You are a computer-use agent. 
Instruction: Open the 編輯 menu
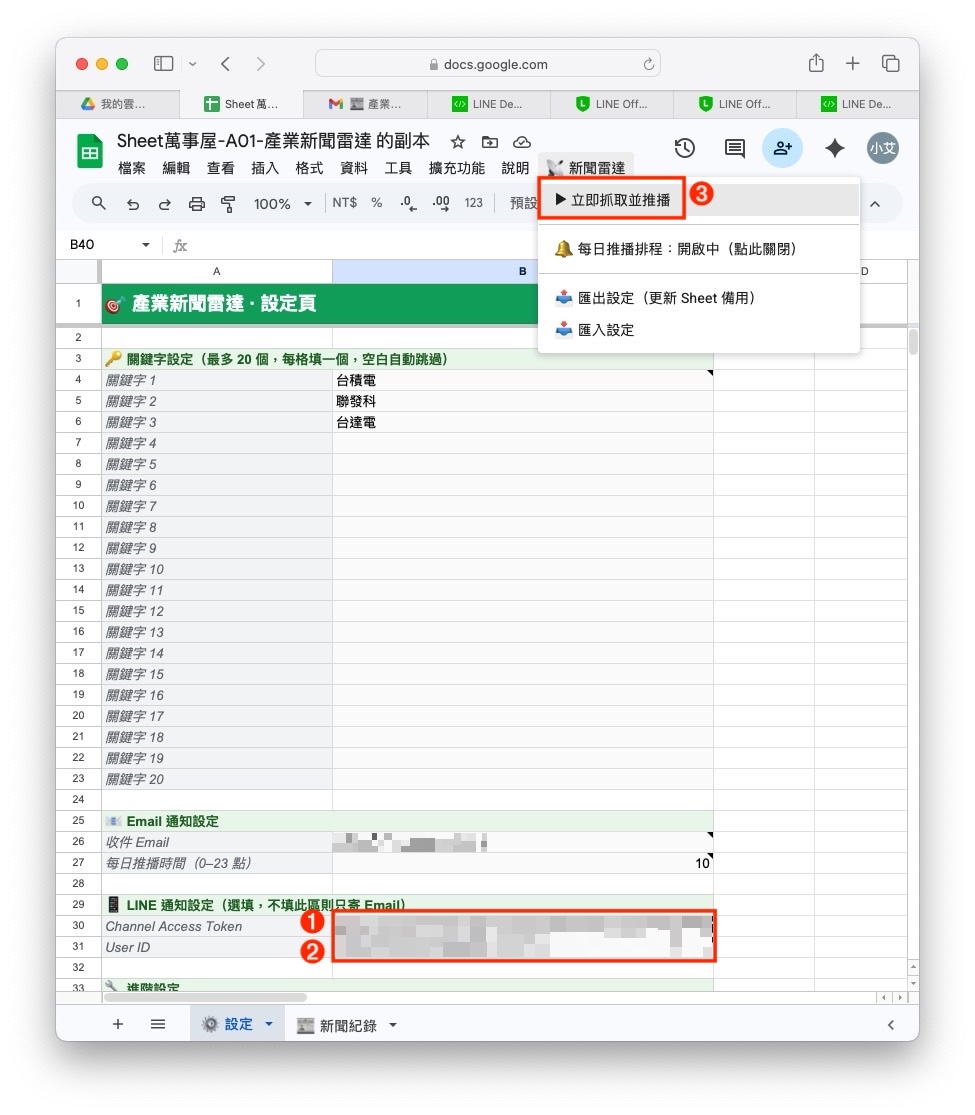pos(176,168)
